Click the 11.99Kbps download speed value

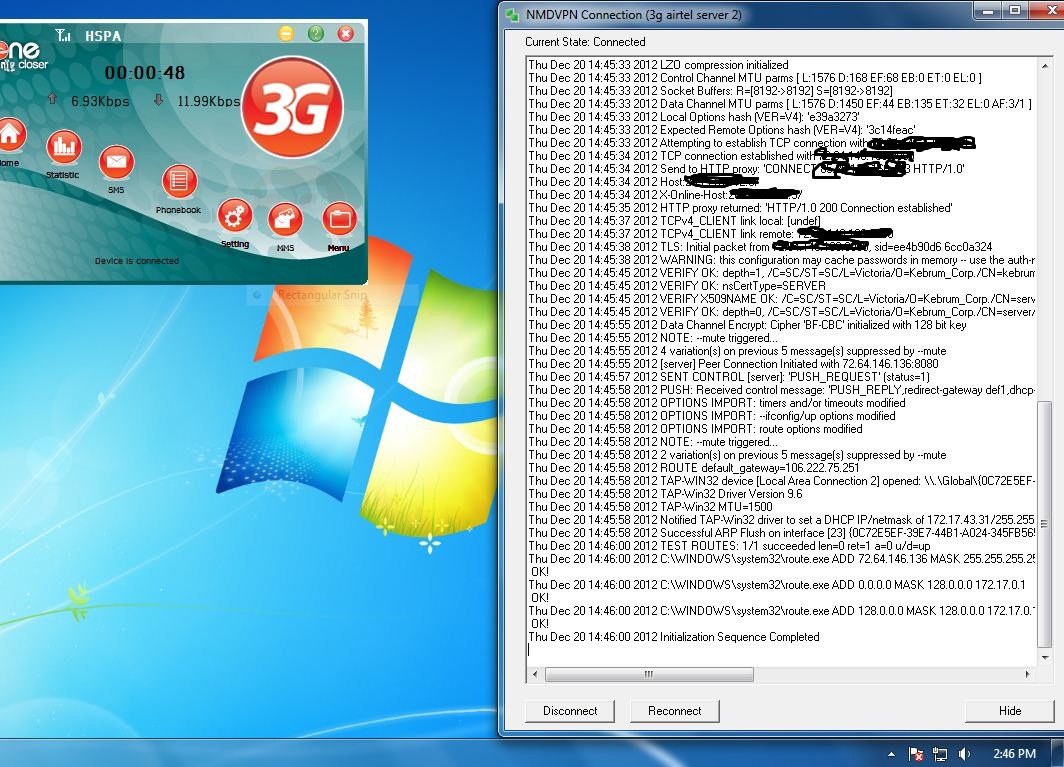(208, 101)
